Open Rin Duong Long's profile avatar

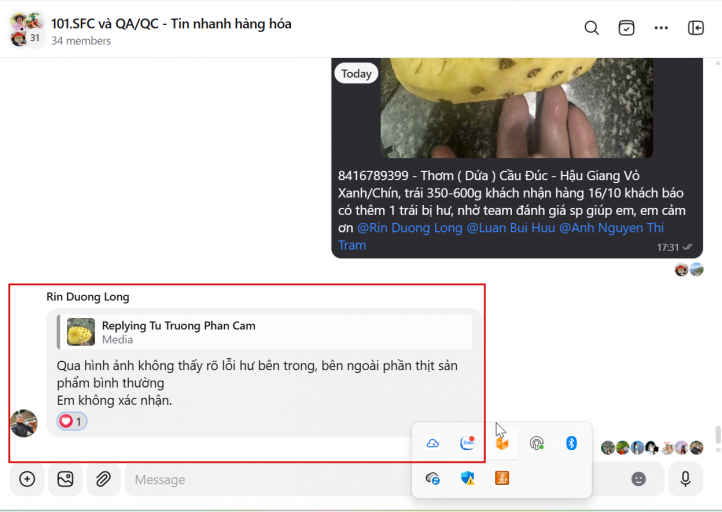pyautogui.click(x=24, y=423)
